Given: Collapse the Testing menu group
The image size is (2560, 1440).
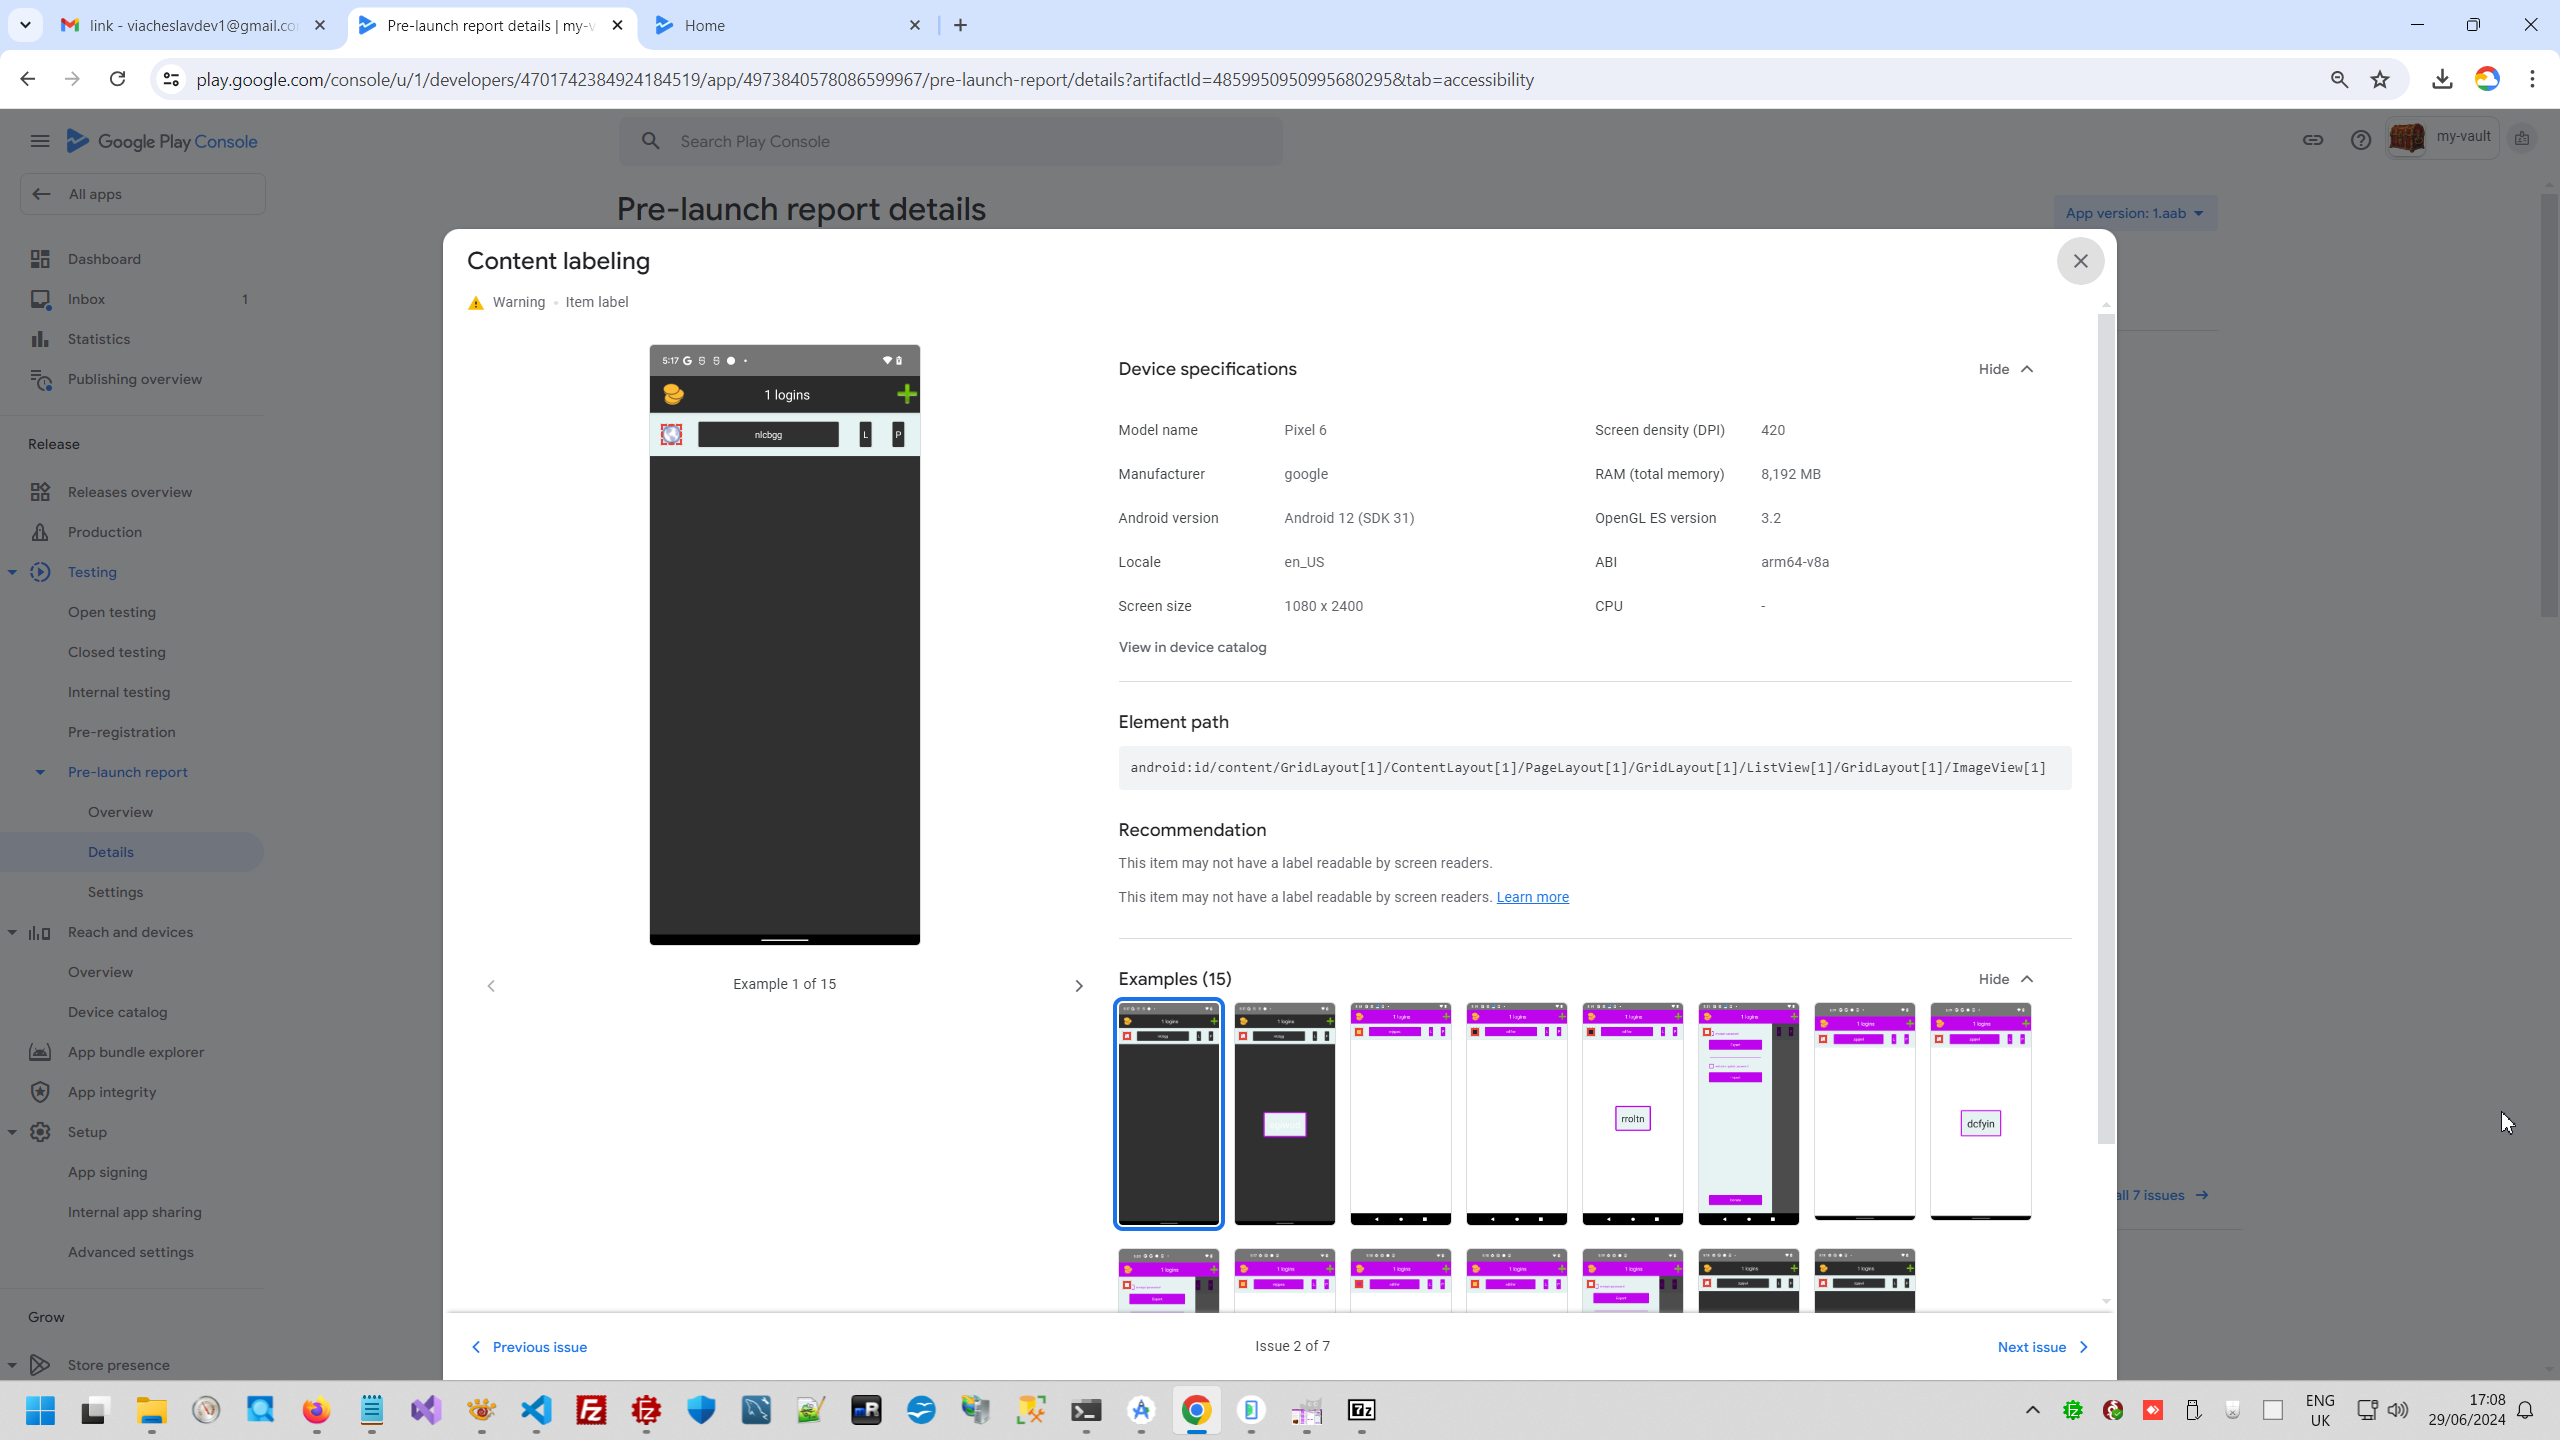Looking at the screenshot, I should [x=12, y=572].
